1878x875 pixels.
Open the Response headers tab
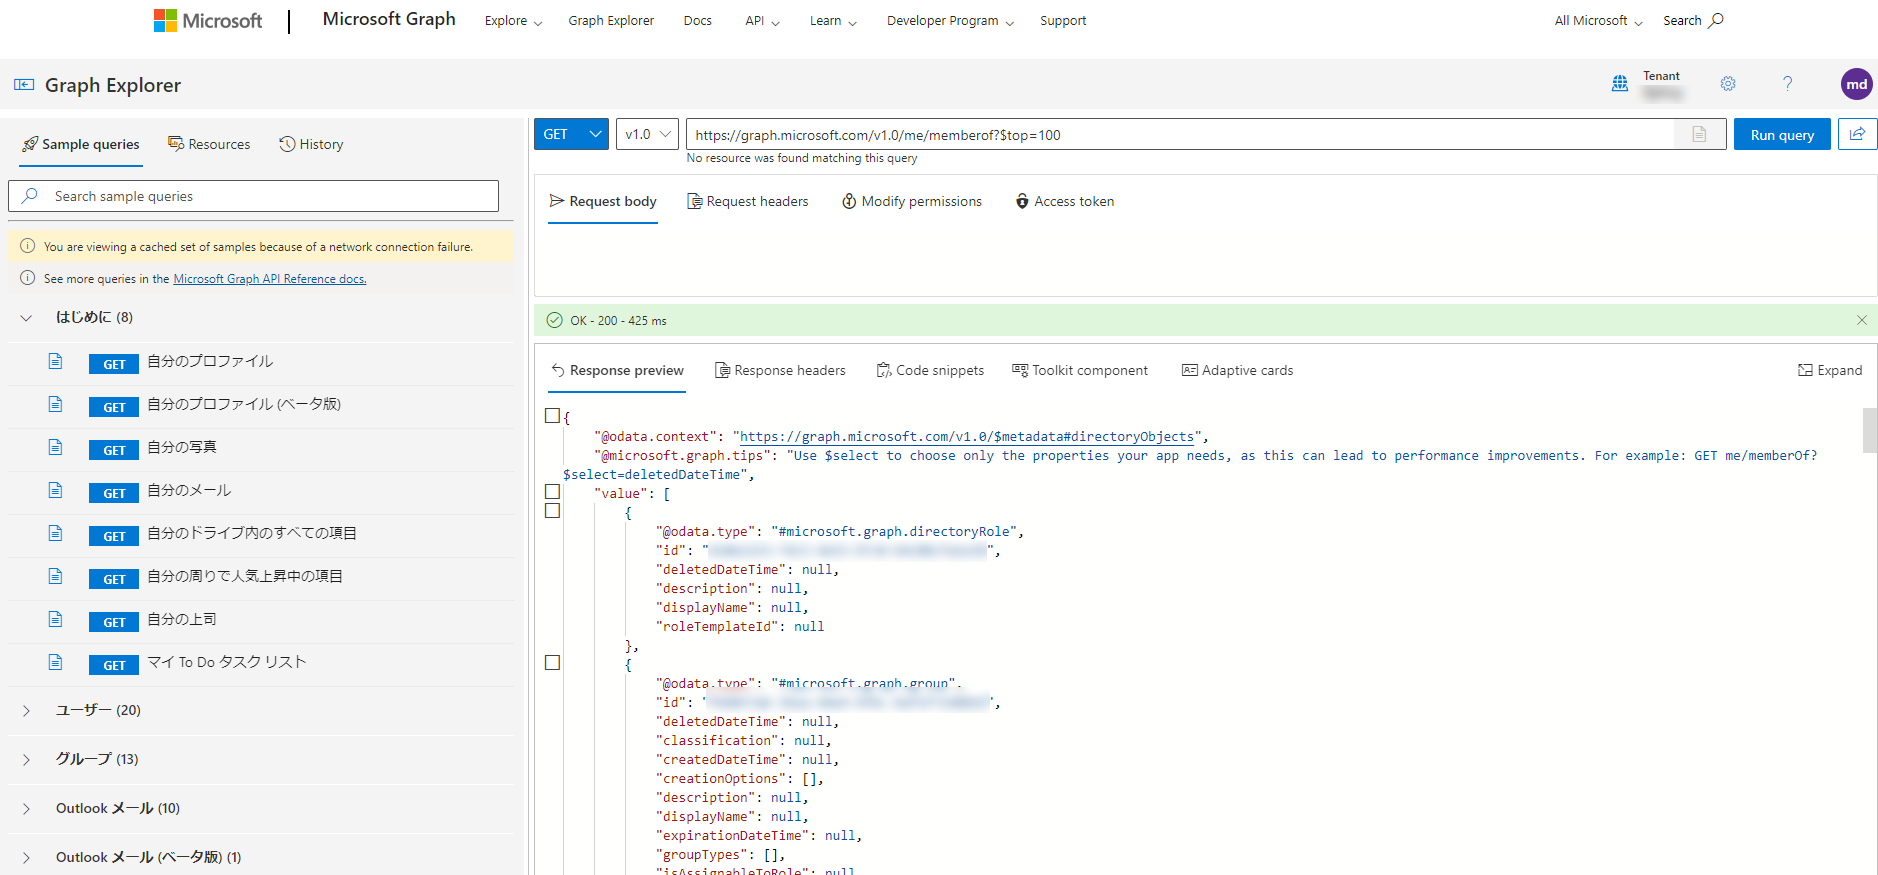(x=780, y=370)
